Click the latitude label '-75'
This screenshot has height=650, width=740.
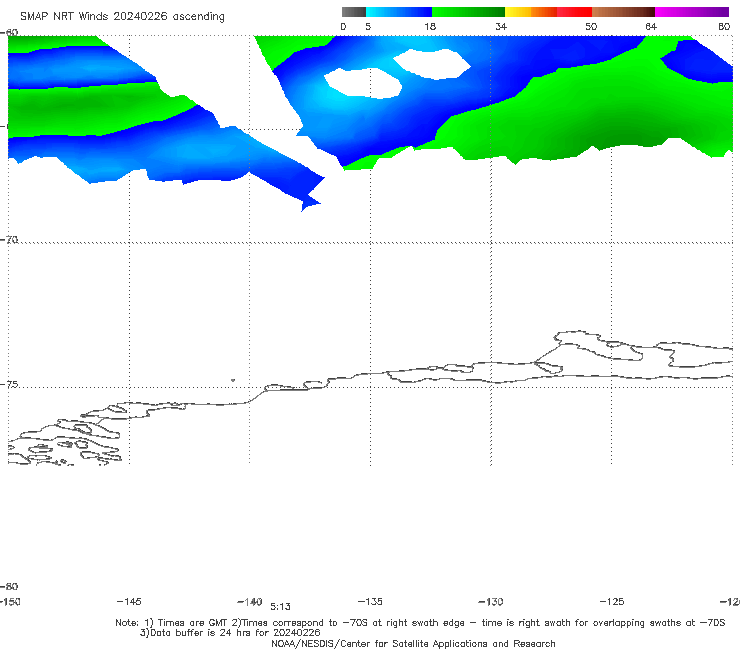click(9, 384)
